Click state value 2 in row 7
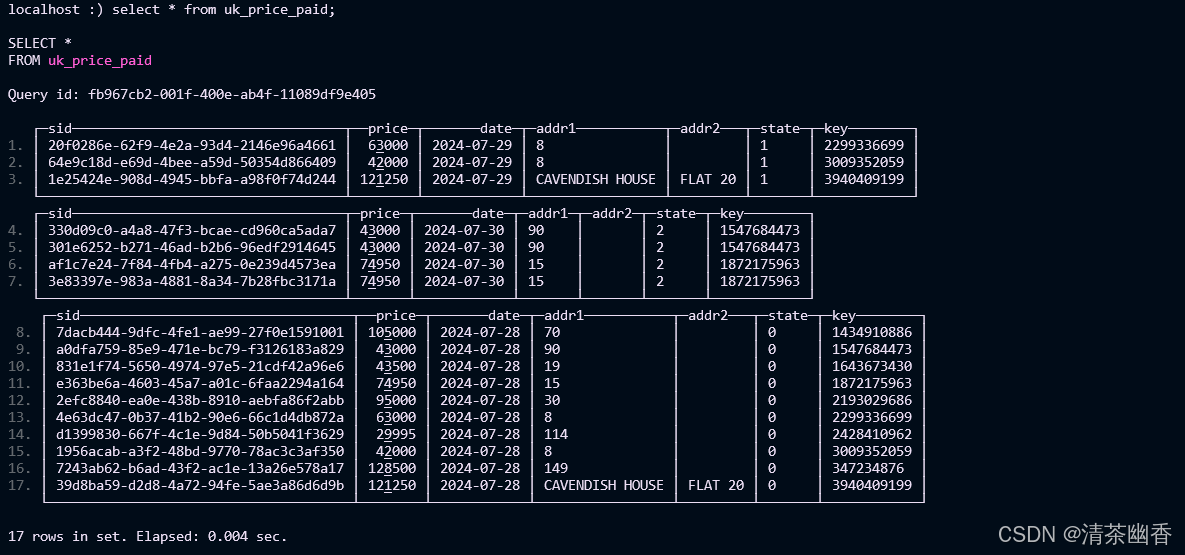The image size is (1185, 555). [660, 281]
